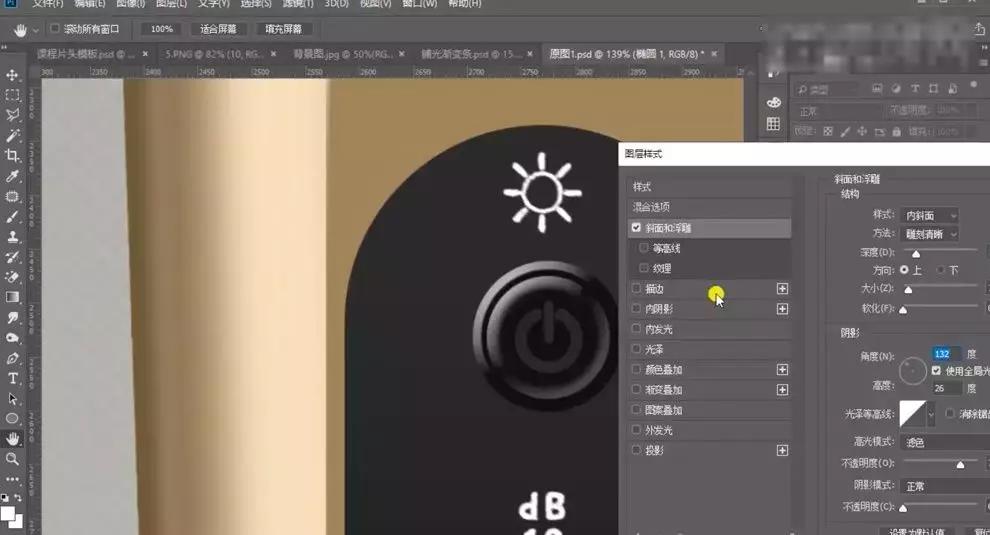Open the Swatches panel grid icon
Image resolution: width=990 pixels, height=535 pixels.
(x=773, y=124)
